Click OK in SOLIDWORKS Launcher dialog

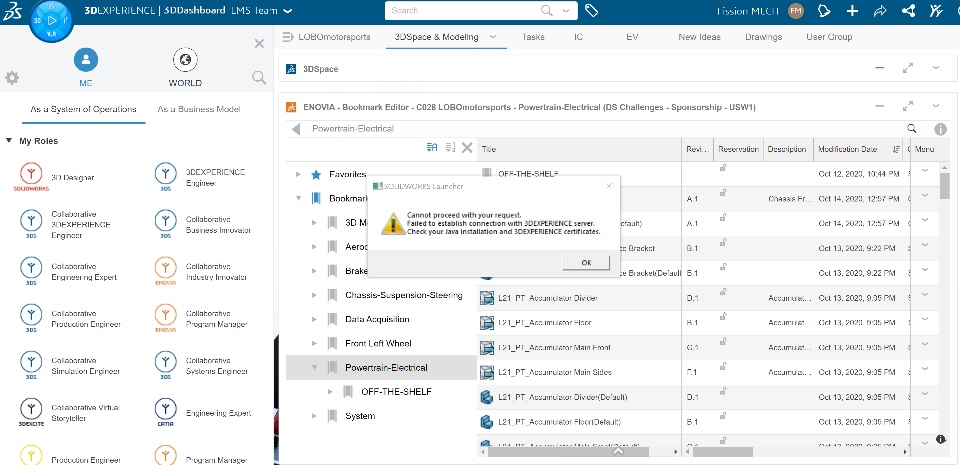click(586, 262)
